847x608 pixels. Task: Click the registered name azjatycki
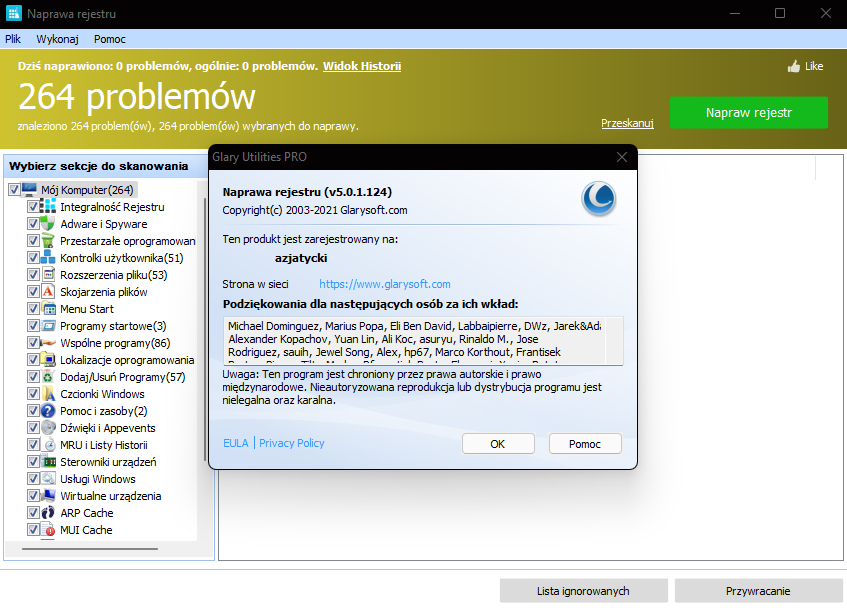pos(301,258)
